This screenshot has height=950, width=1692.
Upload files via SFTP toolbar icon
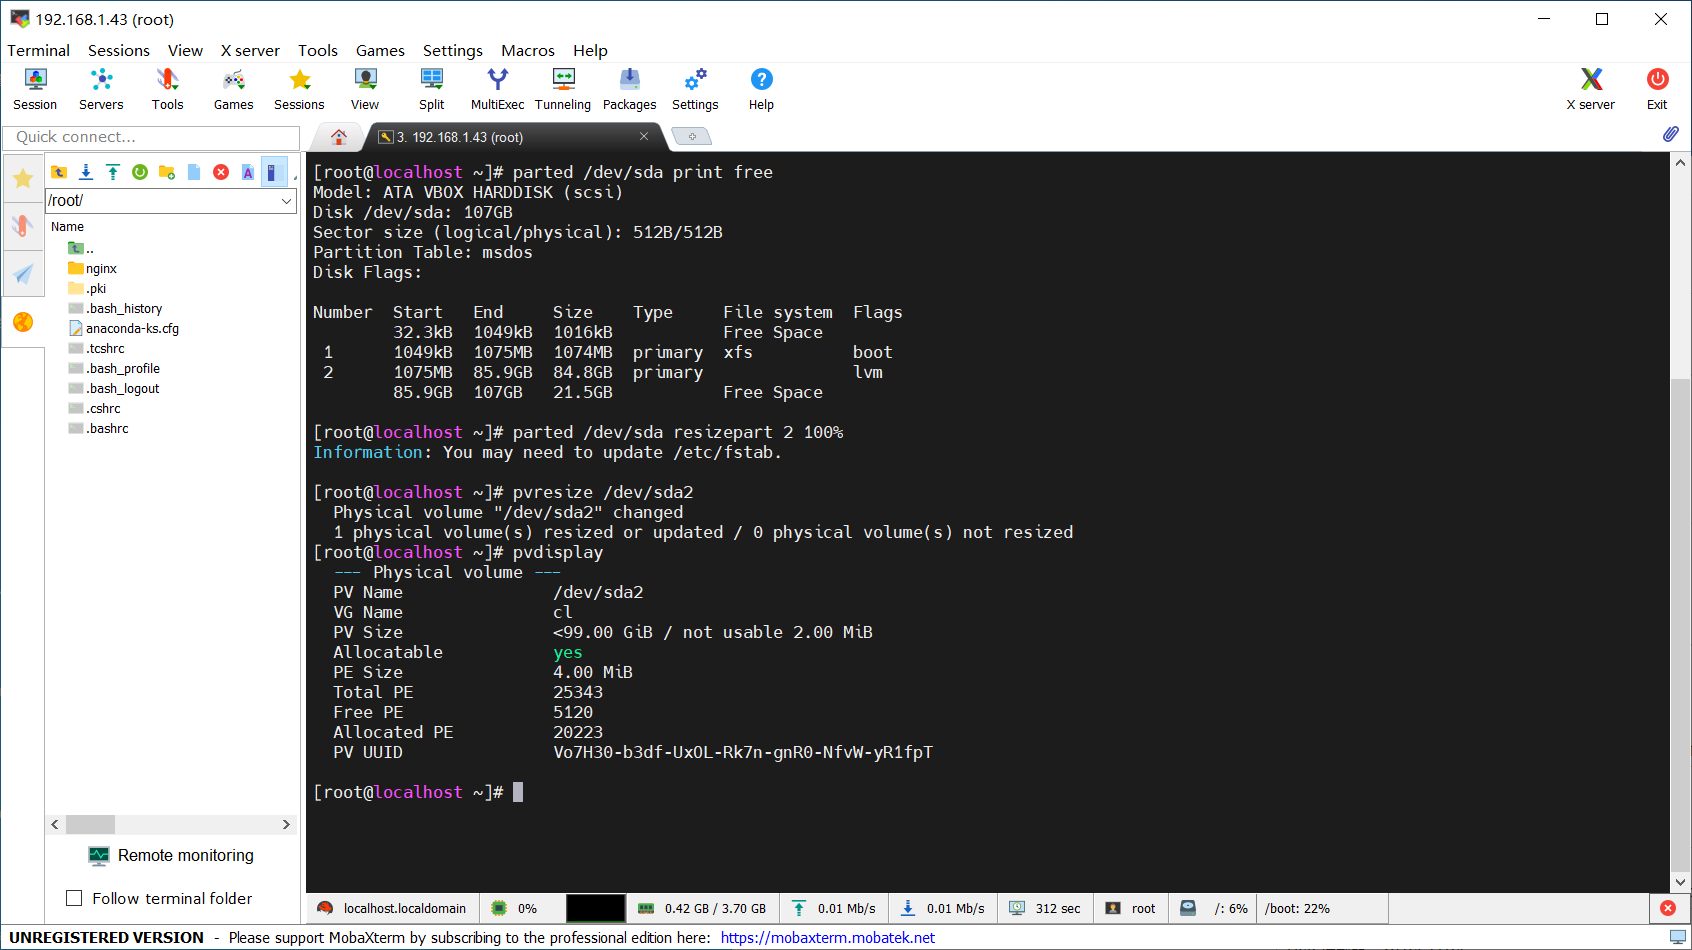pyautogui.click(x=113, y=172)
